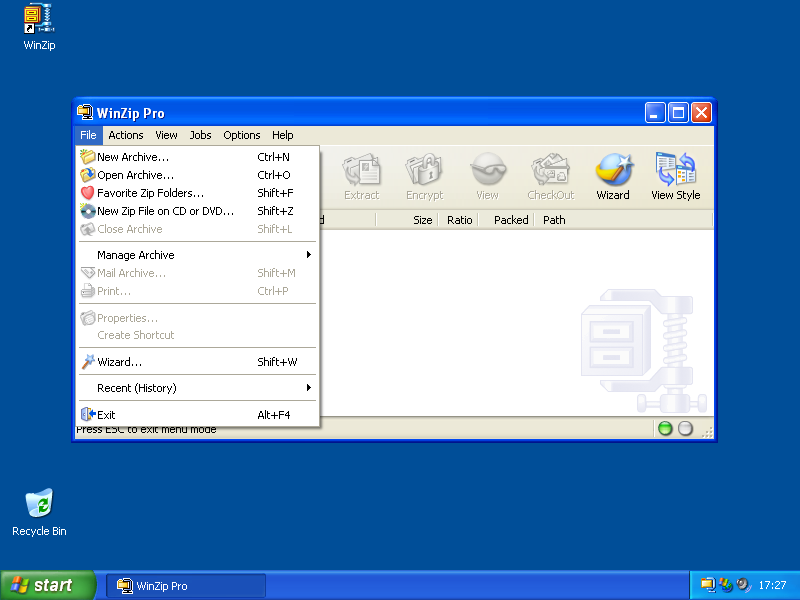Click the Windows start button
This screenshot has height=600, width=800.
[x=47, y=585]
